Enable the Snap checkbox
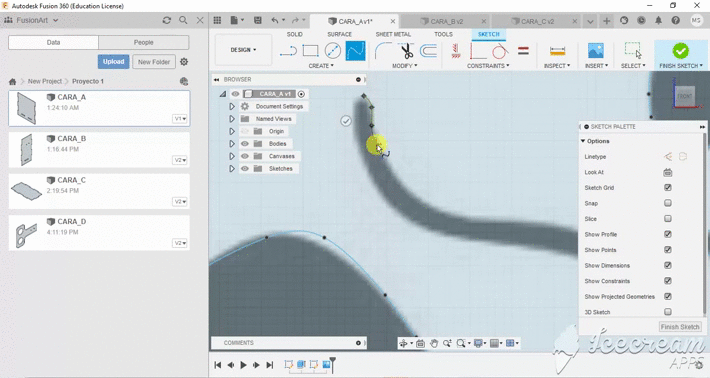 click(x=667, y=203)
